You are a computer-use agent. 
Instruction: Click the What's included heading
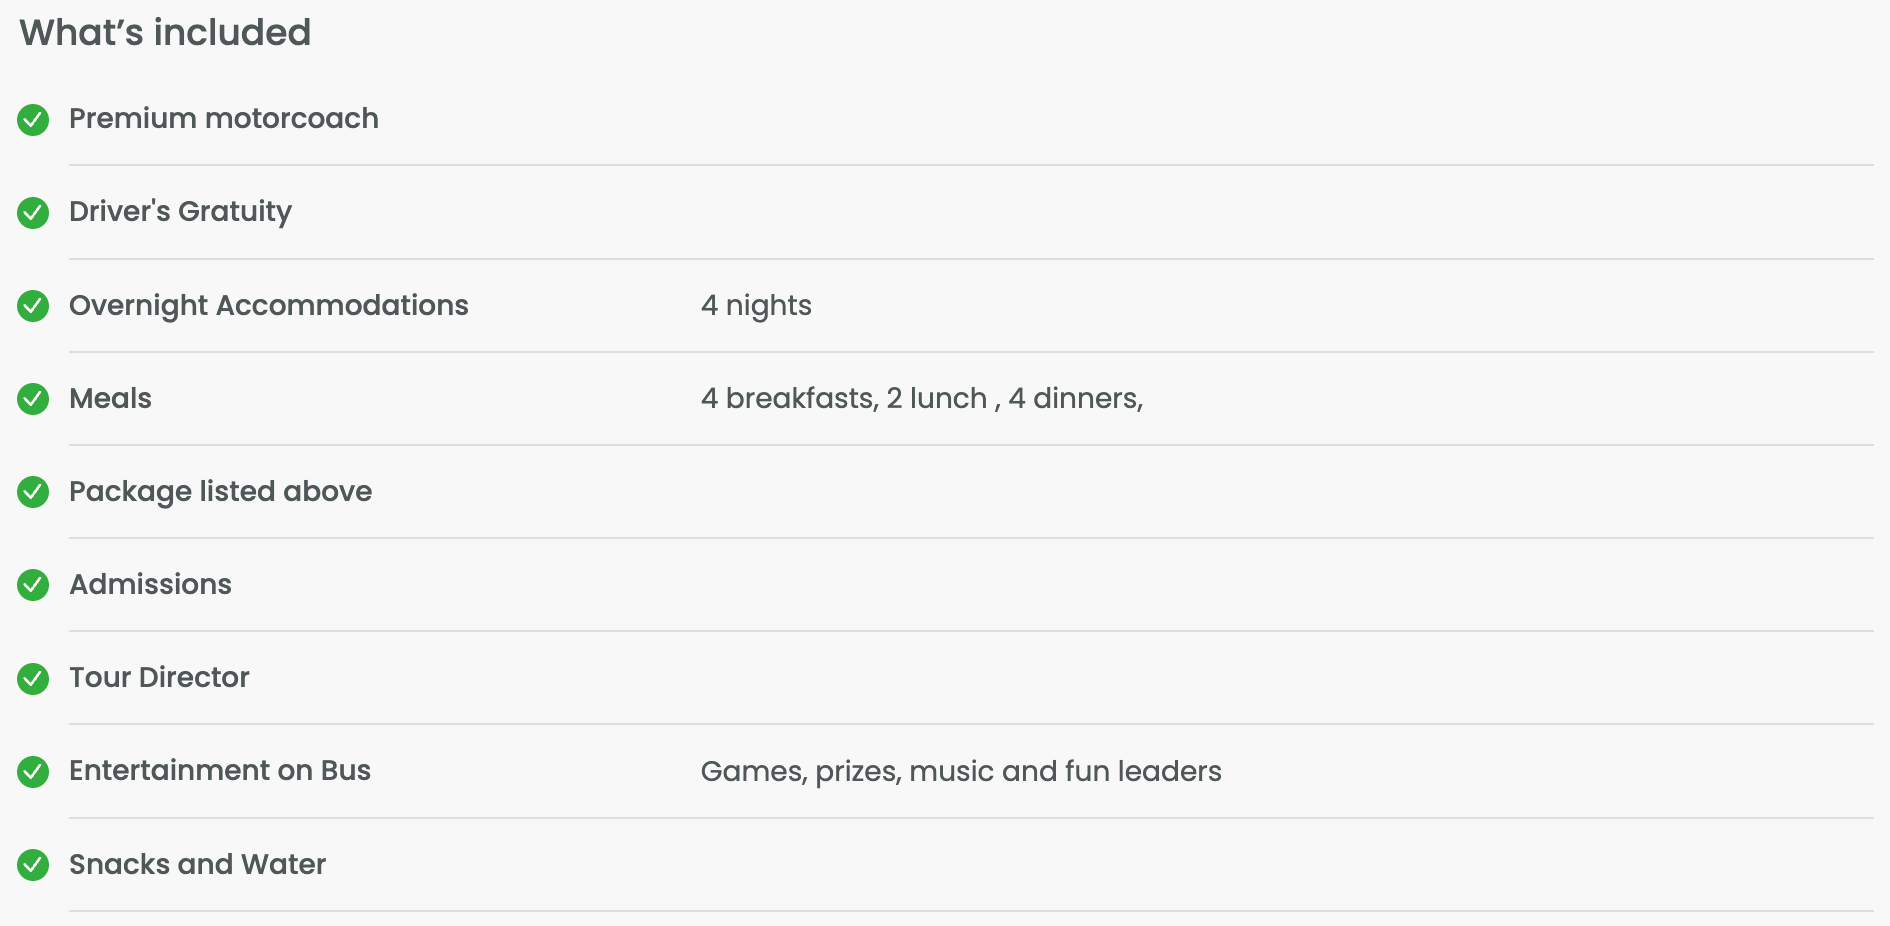coord(165,33)
